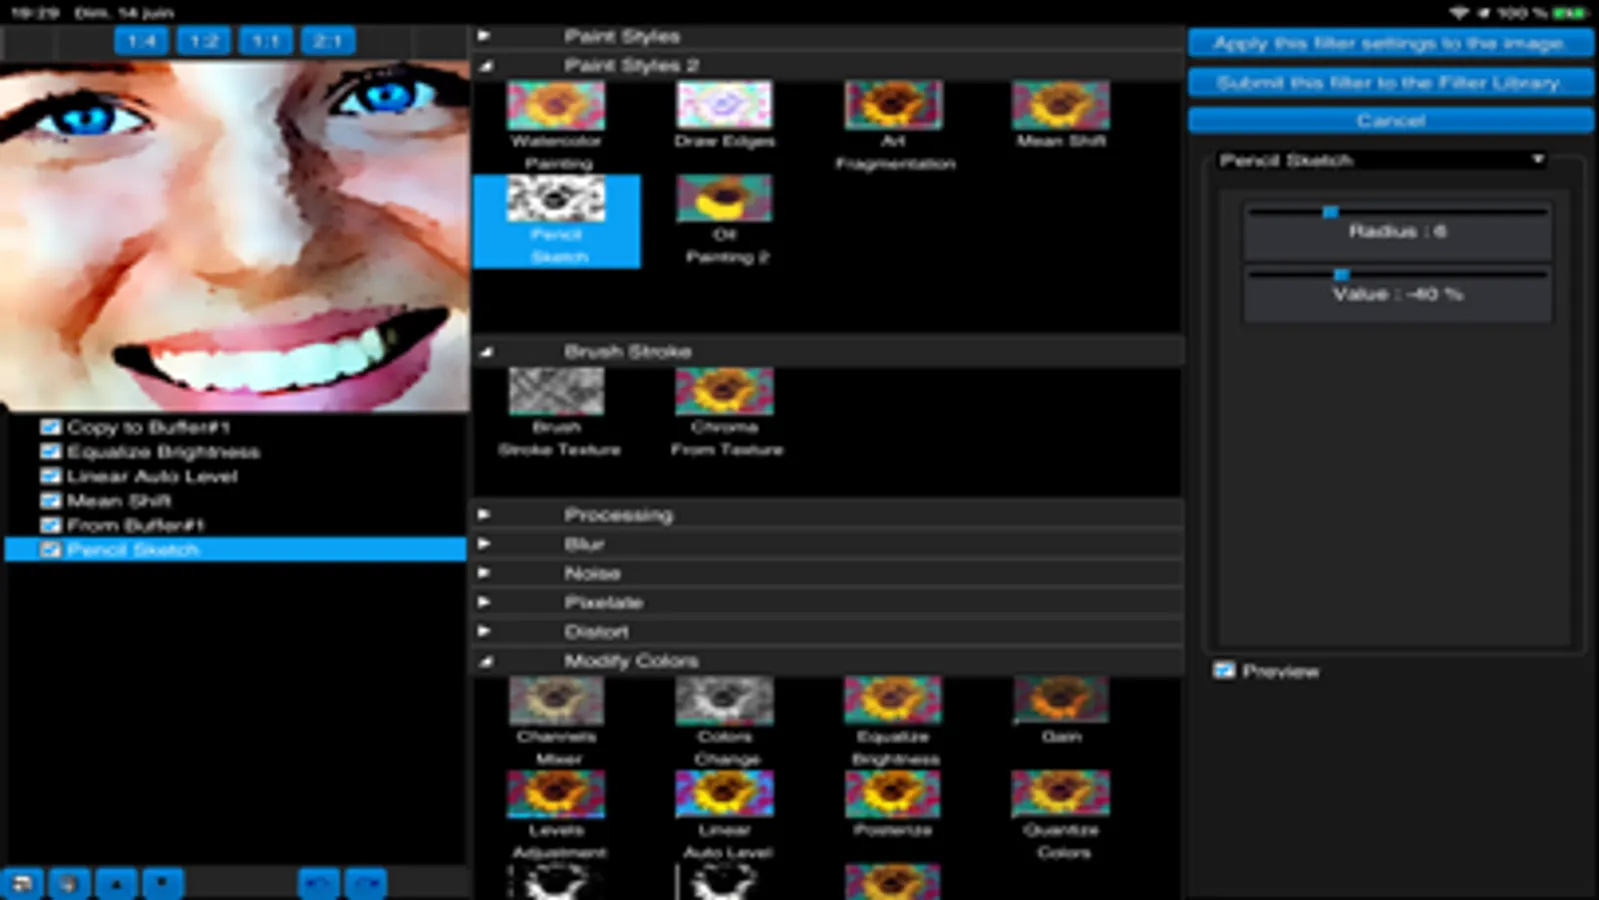Click the Cancel button
This screenshot has width=1599, height=900.
point(1390,120)
